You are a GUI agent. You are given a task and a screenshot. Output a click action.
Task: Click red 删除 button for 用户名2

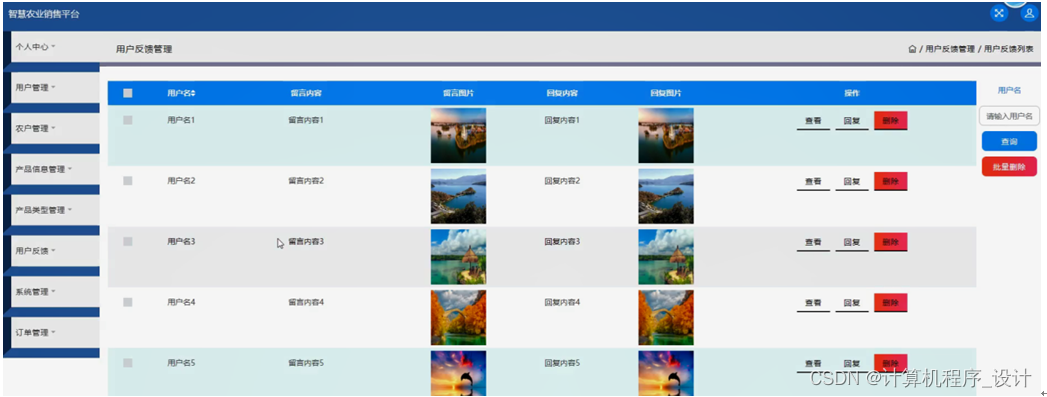891,181
